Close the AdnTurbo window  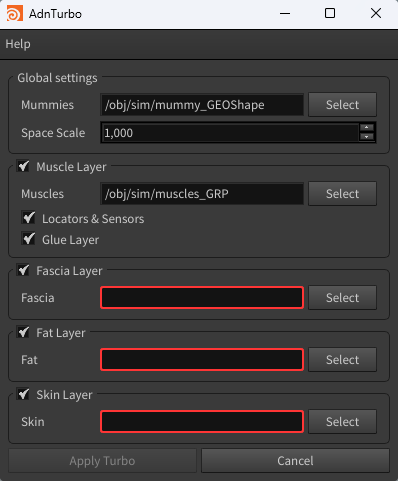point(376,14)
